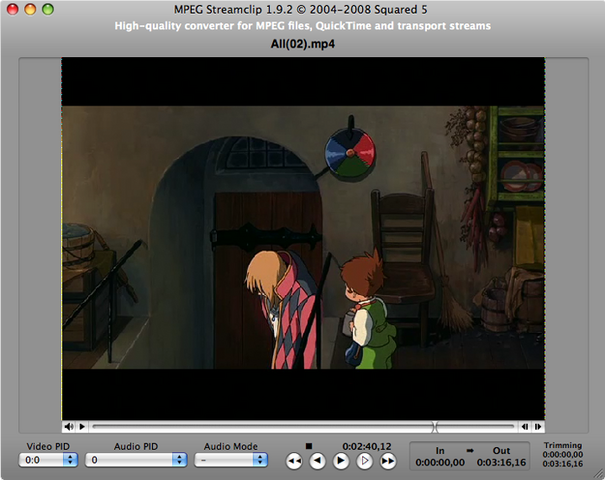Click the current time 0:02:40,12
605x480 pixels.
(x=367, y=446)
